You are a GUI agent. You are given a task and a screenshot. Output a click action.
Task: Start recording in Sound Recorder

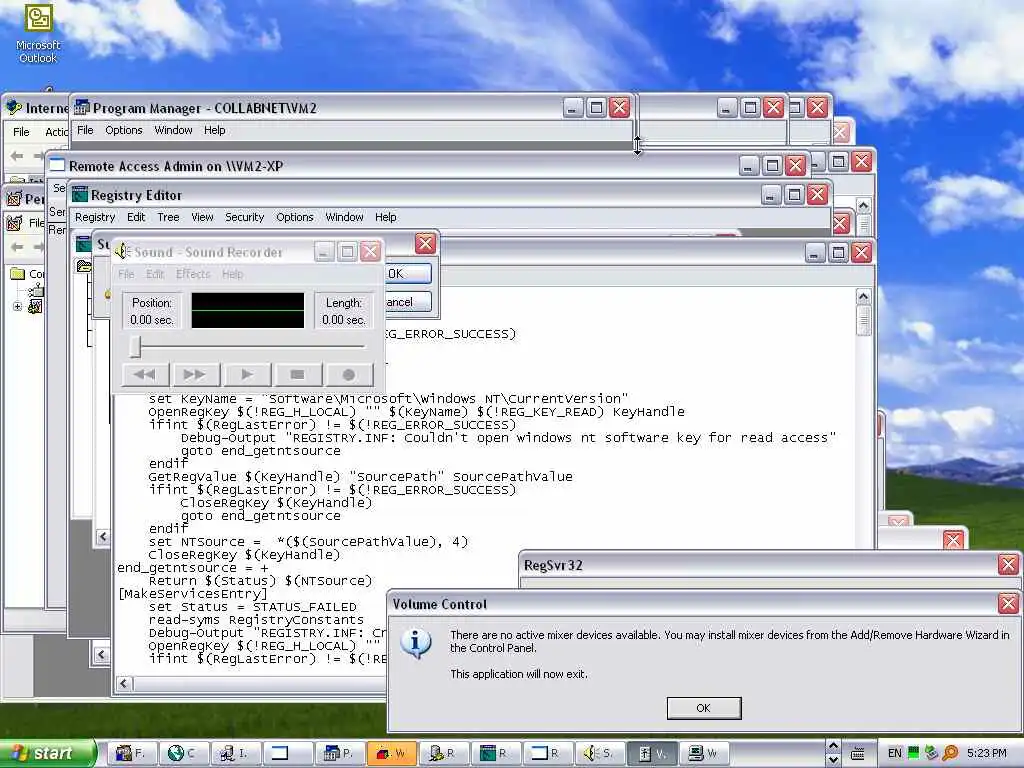(x=349, y=374)
